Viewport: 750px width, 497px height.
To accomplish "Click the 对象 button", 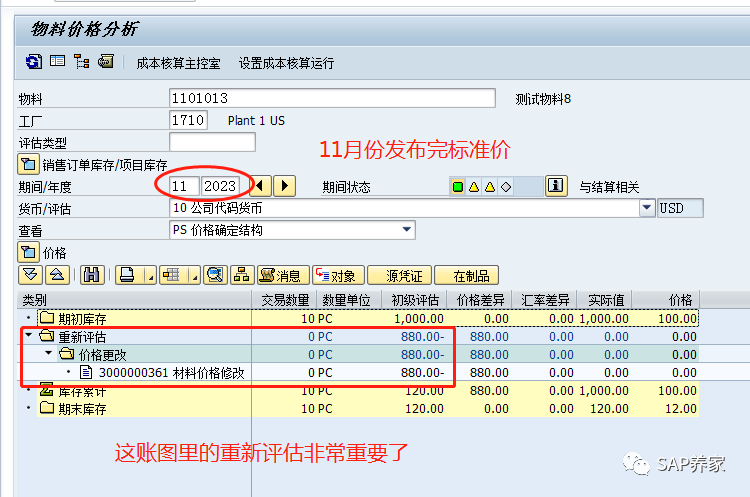I will click(339, 276).
